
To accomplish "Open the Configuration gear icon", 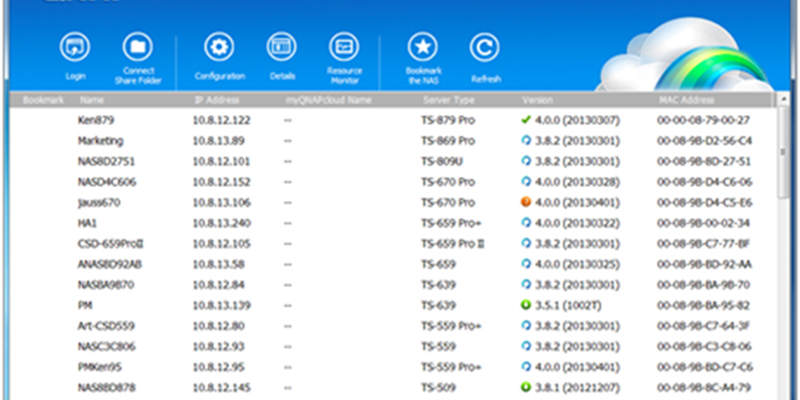I will pyautogui.click(x=219, y=47).
